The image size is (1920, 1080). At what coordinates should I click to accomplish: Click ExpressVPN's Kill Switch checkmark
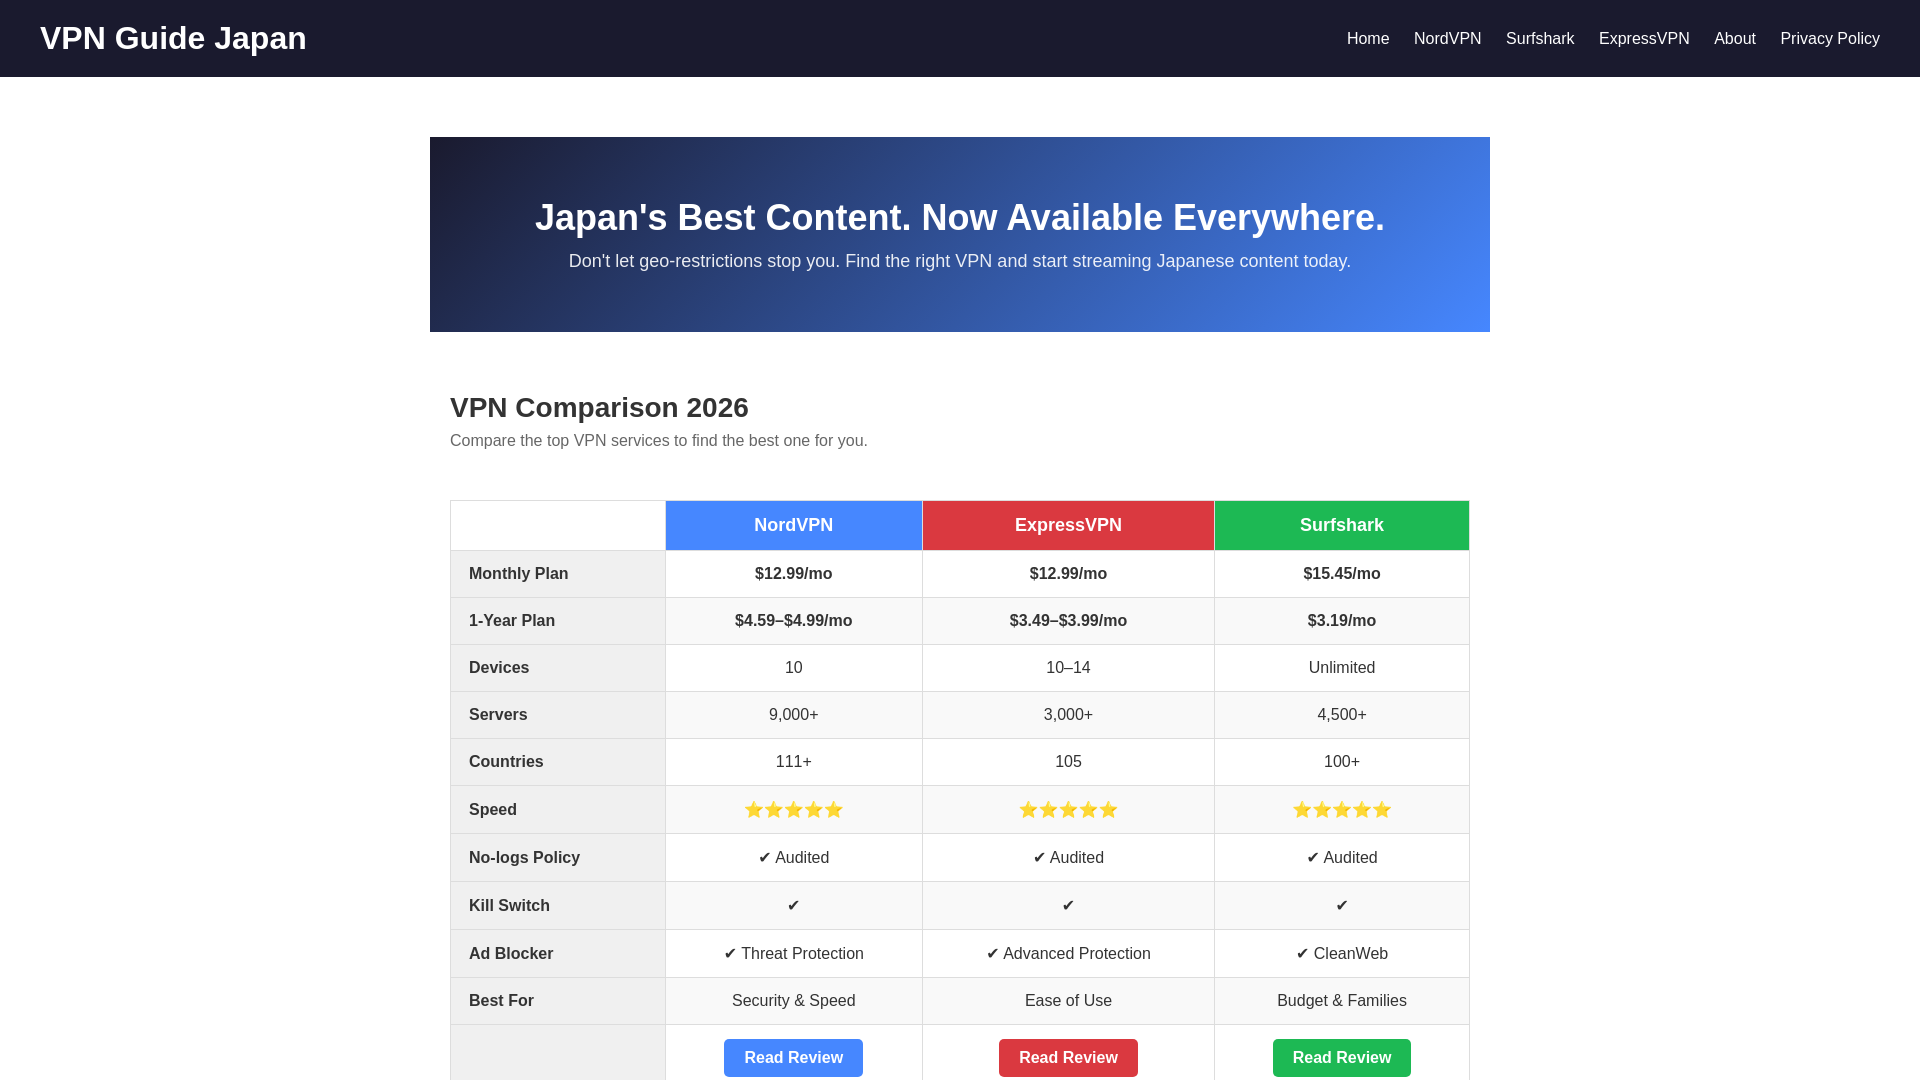[x=1068, y=906]
